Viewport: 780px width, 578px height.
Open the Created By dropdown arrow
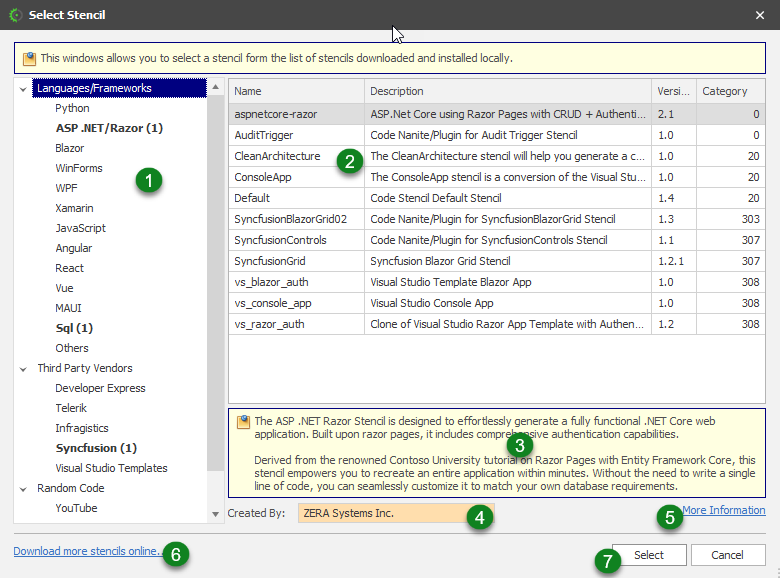click(218, 514)
